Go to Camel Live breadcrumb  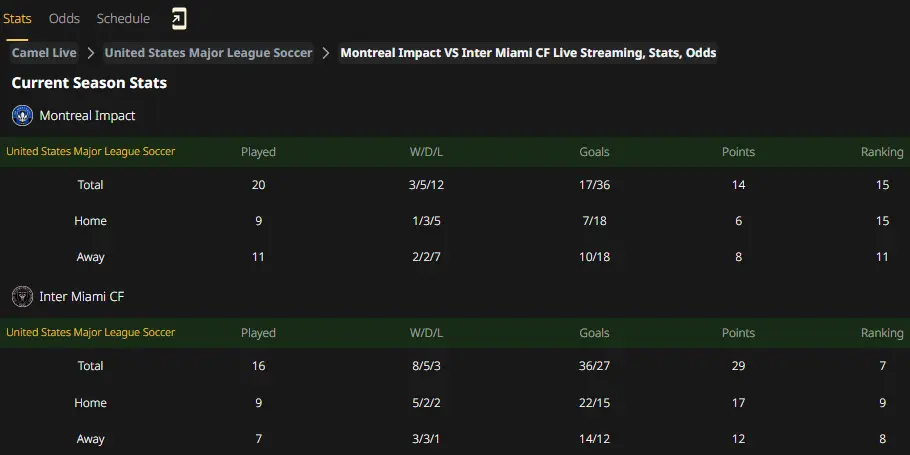click(x=44, y=53)
